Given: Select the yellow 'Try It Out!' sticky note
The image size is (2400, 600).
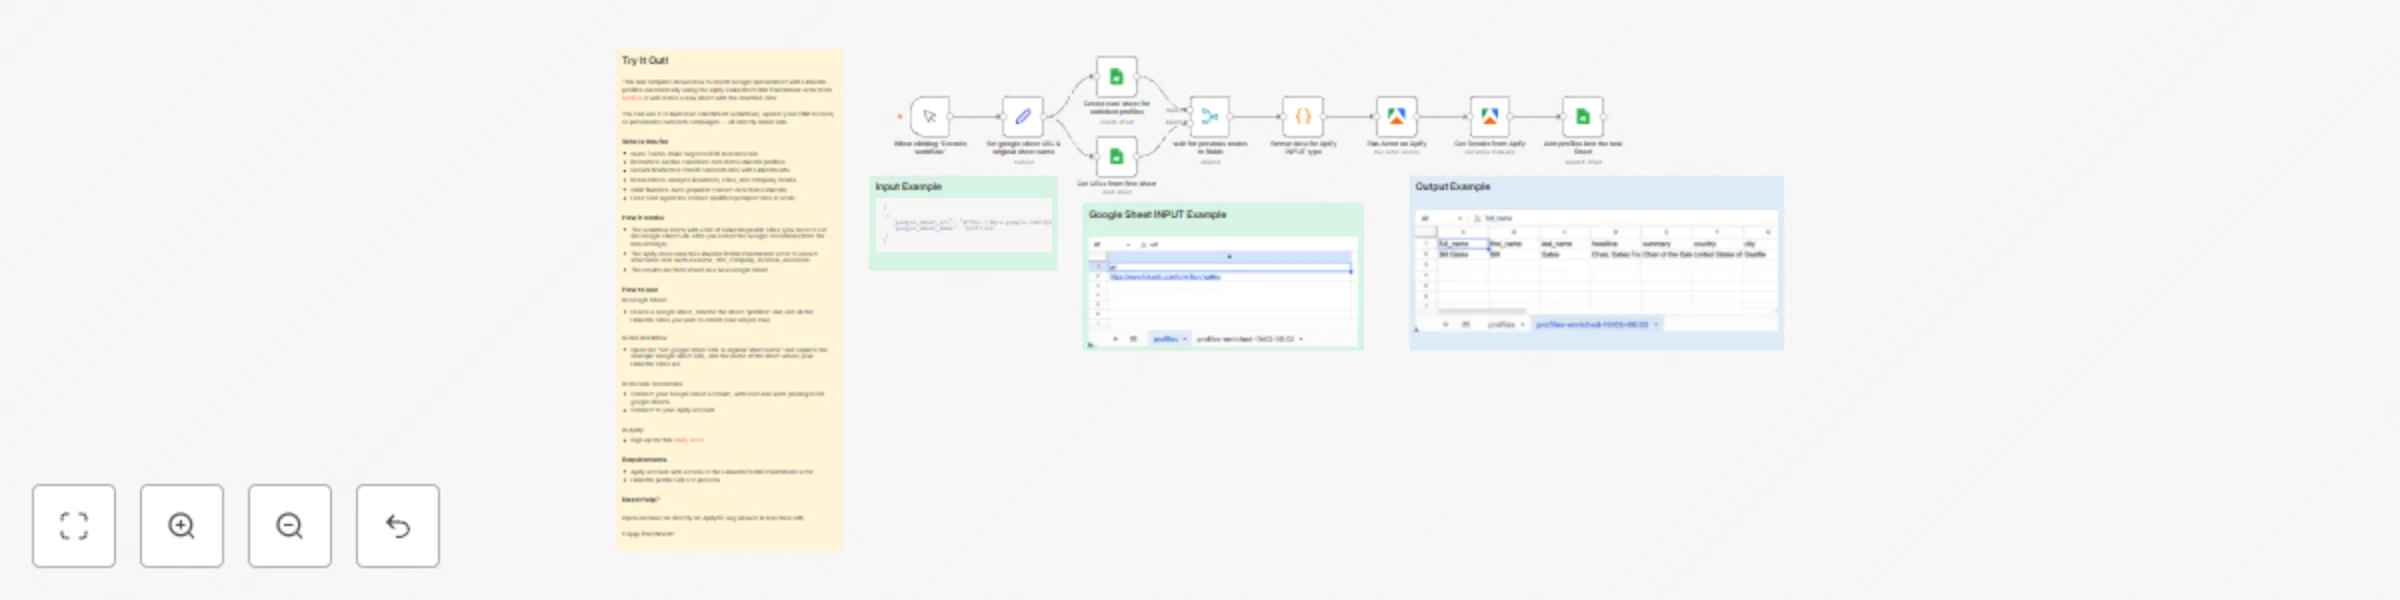Looking at the screenshot, I should click(x=729, y=300).
